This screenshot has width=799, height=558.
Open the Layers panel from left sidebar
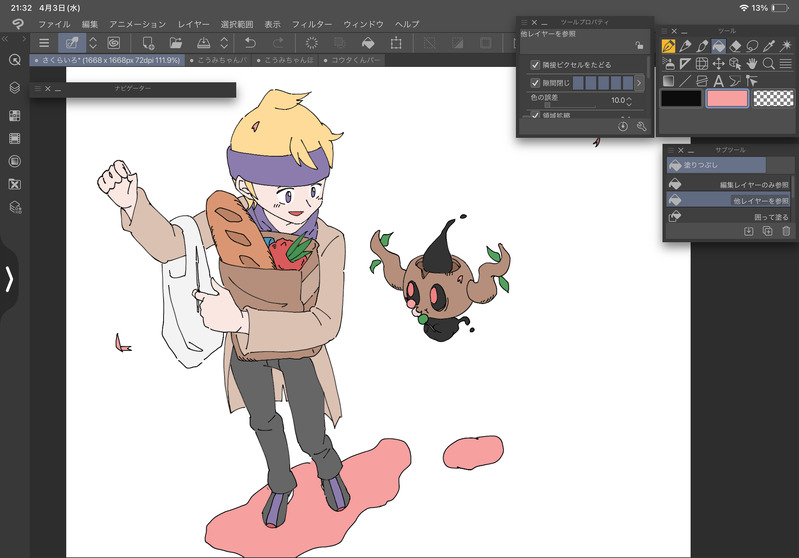[x=15, y=88]
